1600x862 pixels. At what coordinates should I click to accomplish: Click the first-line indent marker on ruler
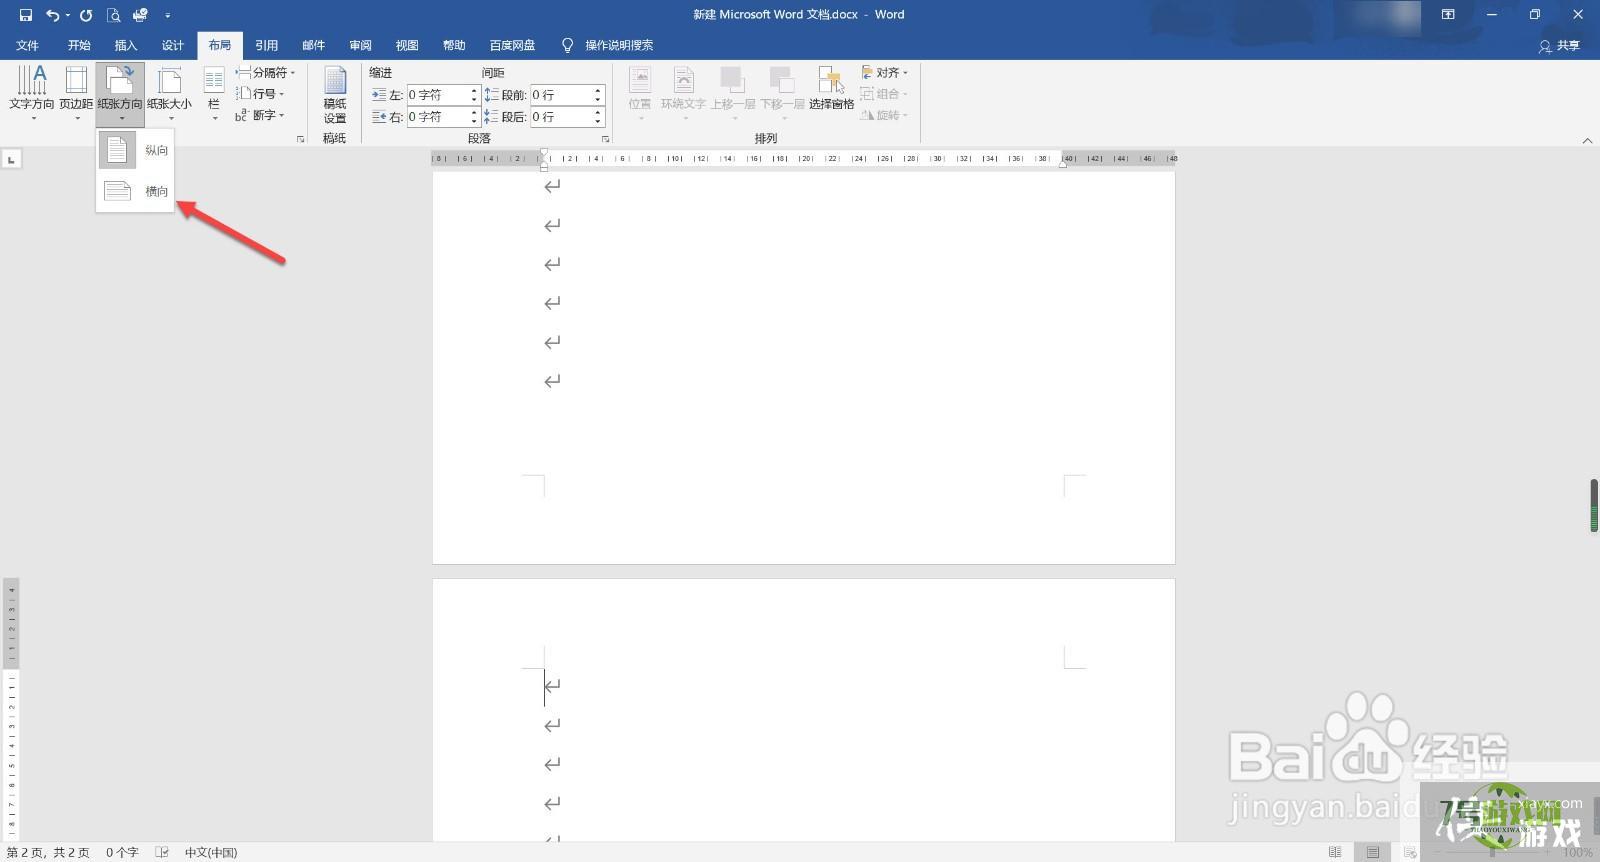pyautogui.click(x=544, y=153)
